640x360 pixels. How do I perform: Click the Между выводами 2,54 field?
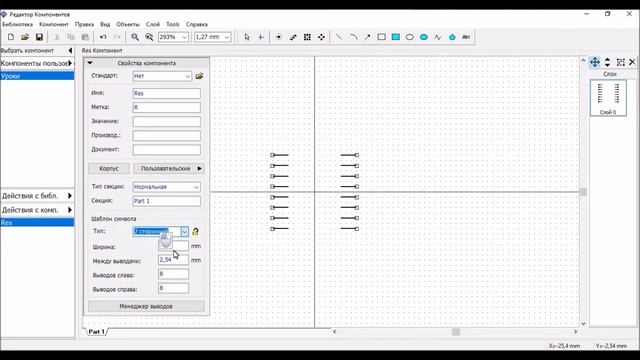pos(173,260)
